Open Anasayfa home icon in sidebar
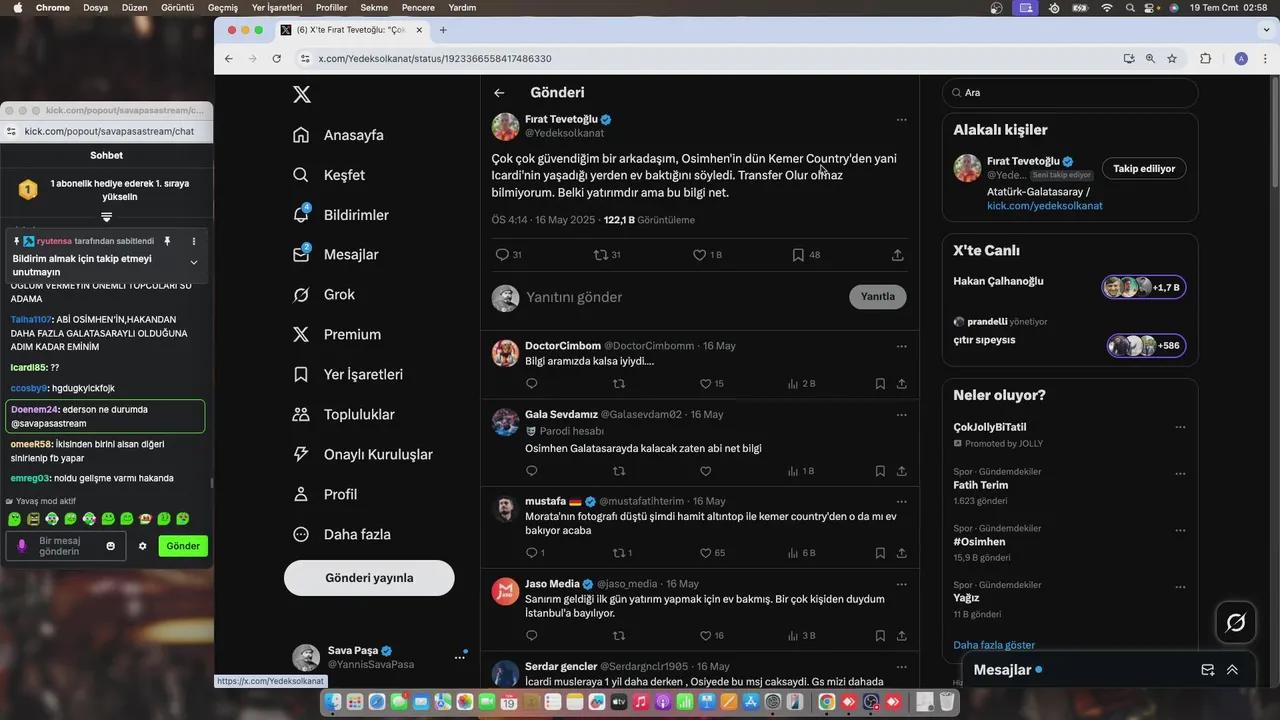The width and height of the screenshot is (1280, 720). [x=301, y=135]
